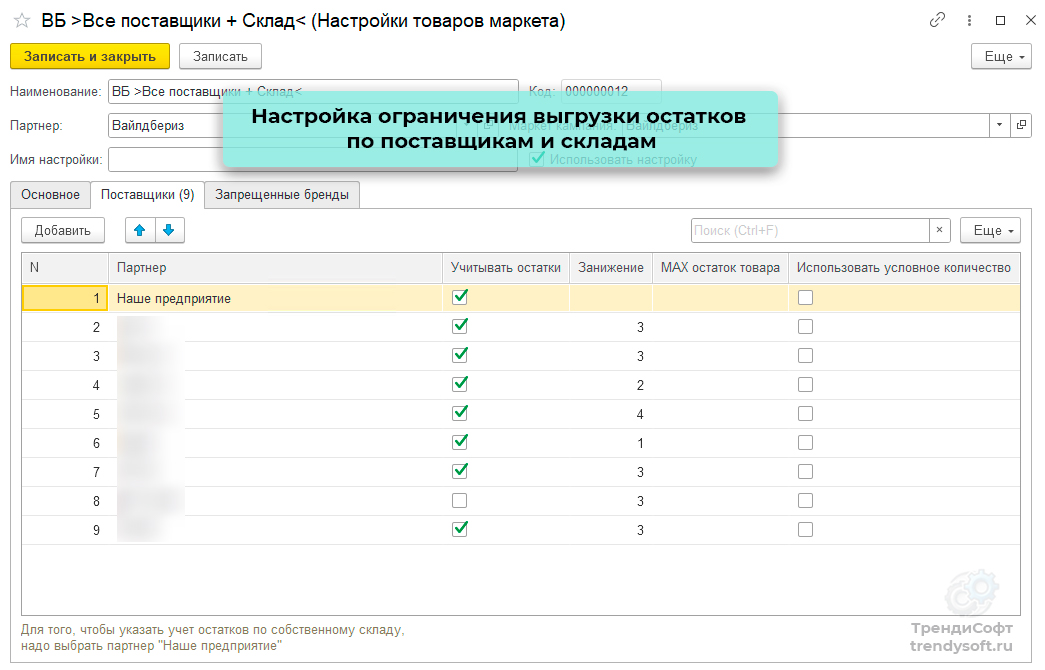Image resolution: width=1045 pixels, height=670 pixels.
Task: Toggle Учитывать остатки checkbox in row 5
Action: coord(460,413)
